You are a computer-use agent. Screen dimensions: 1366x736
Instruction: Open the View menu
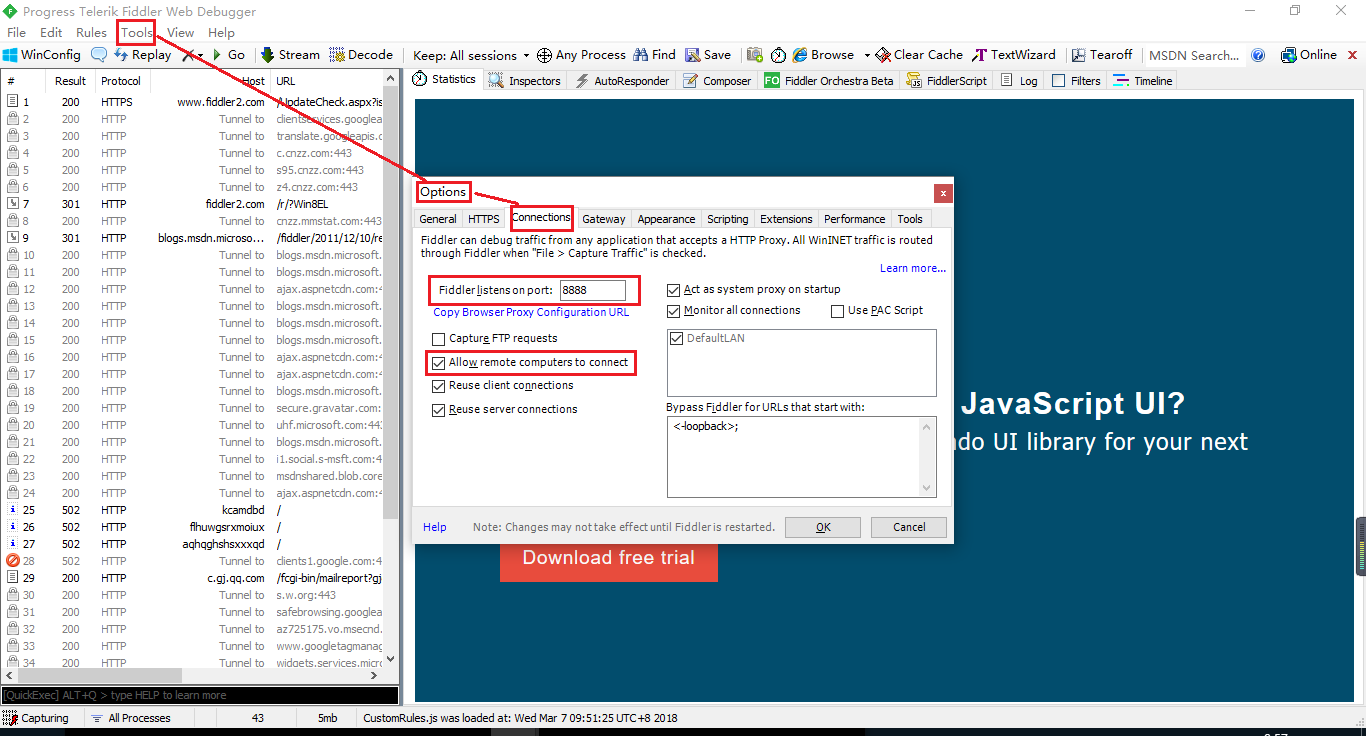click(181, 32)
